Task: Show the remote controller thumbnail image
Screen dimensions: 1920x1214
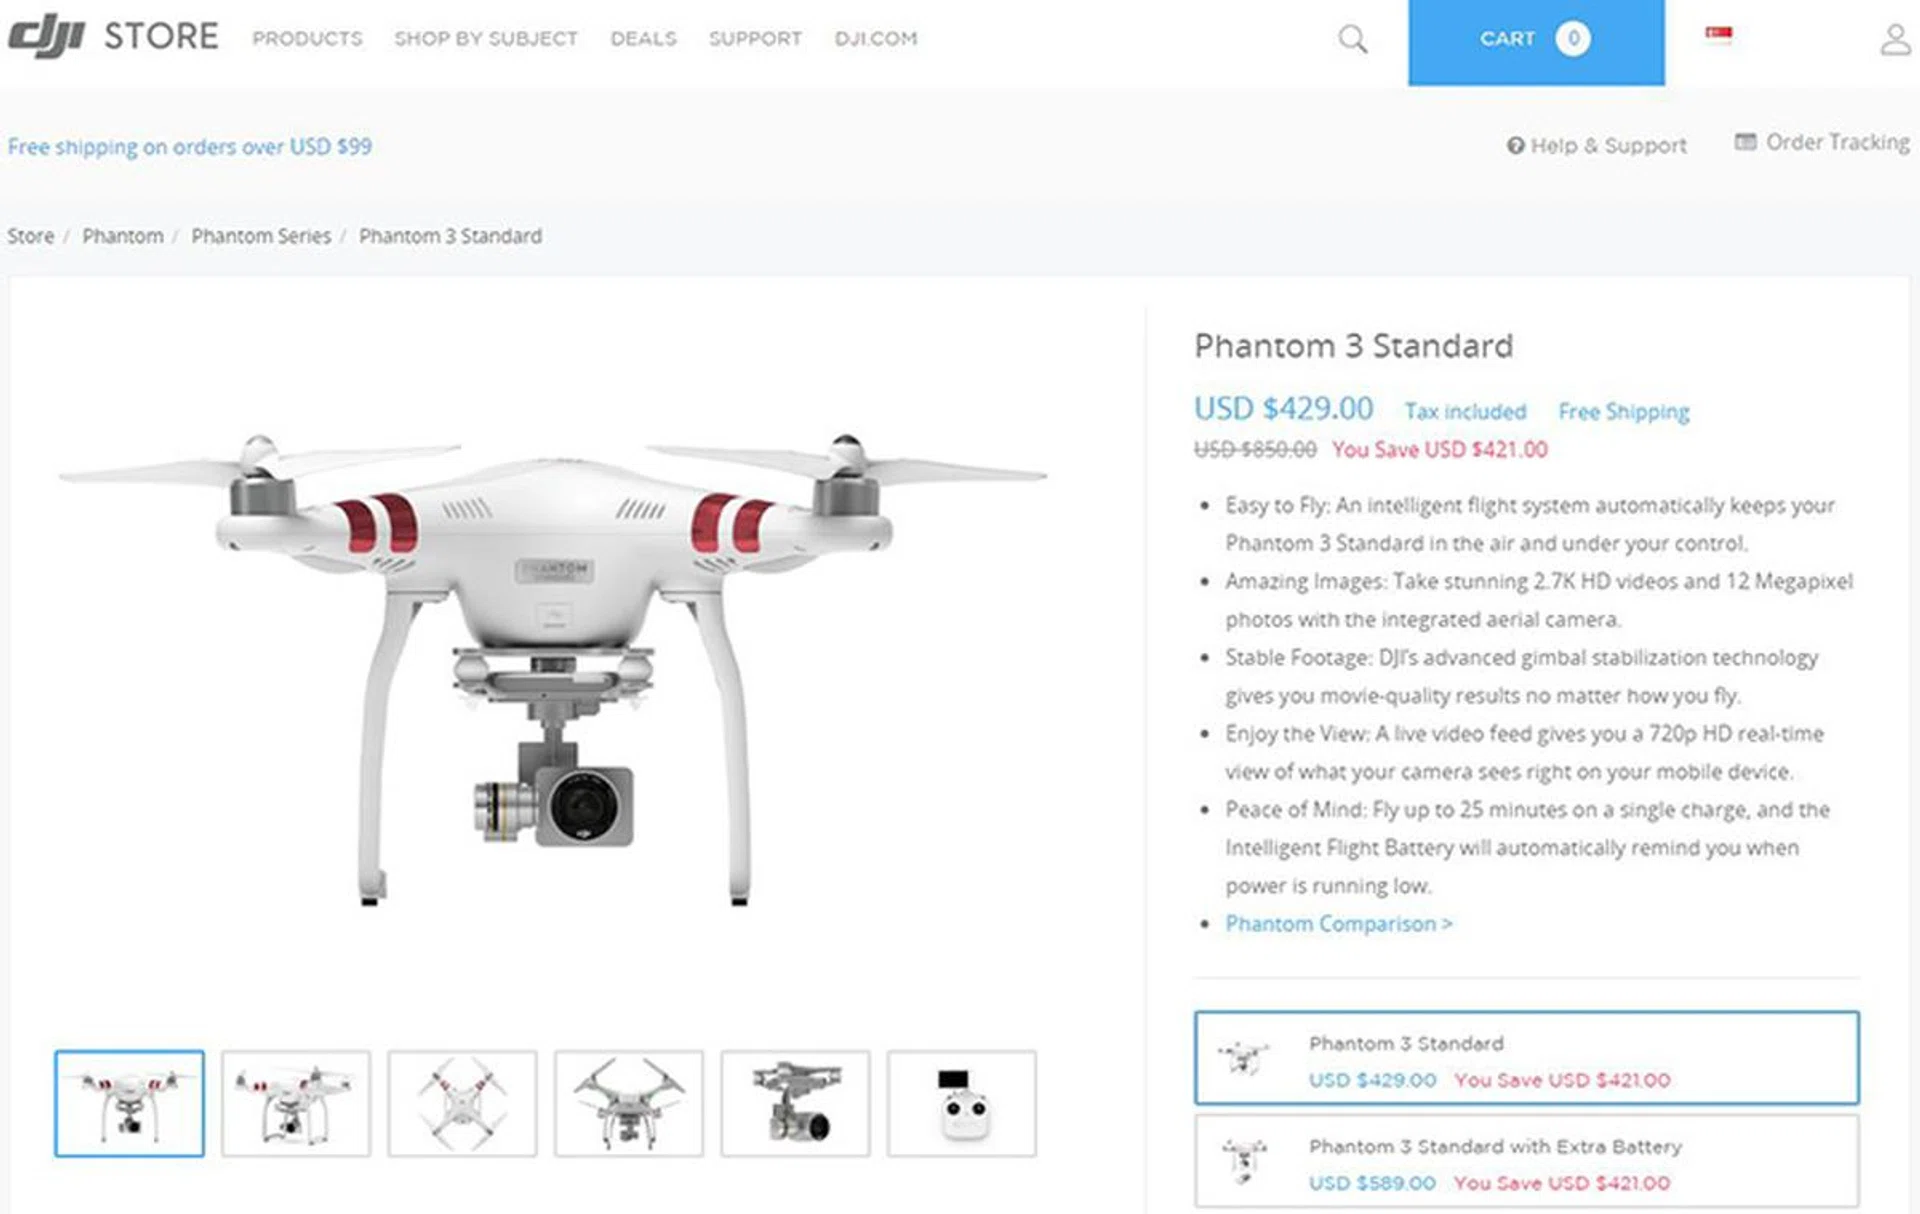Action: tap(962, 1103)
